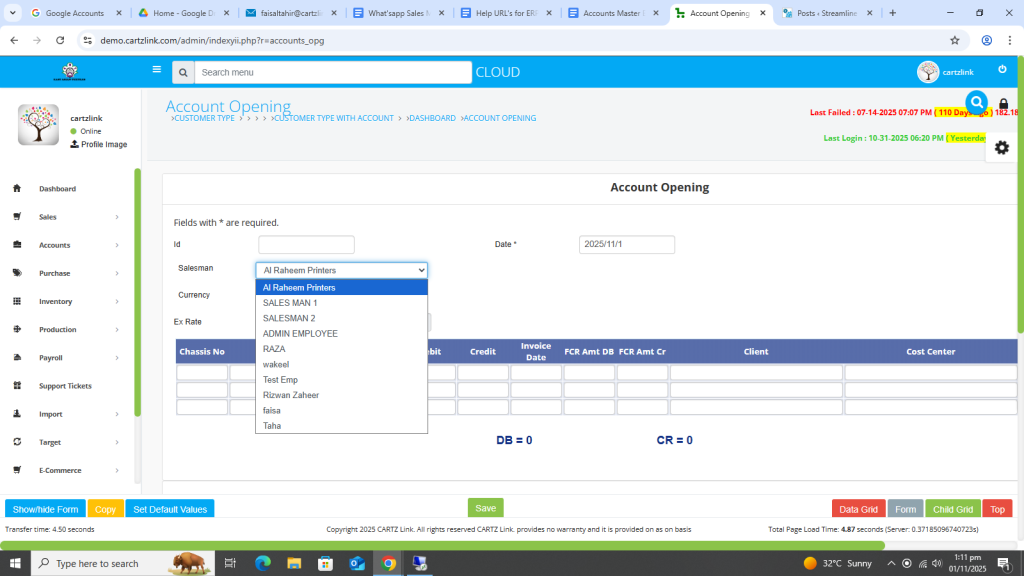This screenshot has height=576, width=1024.
Task: Click the Show/hide Form button
Action: tap(45, 509)
